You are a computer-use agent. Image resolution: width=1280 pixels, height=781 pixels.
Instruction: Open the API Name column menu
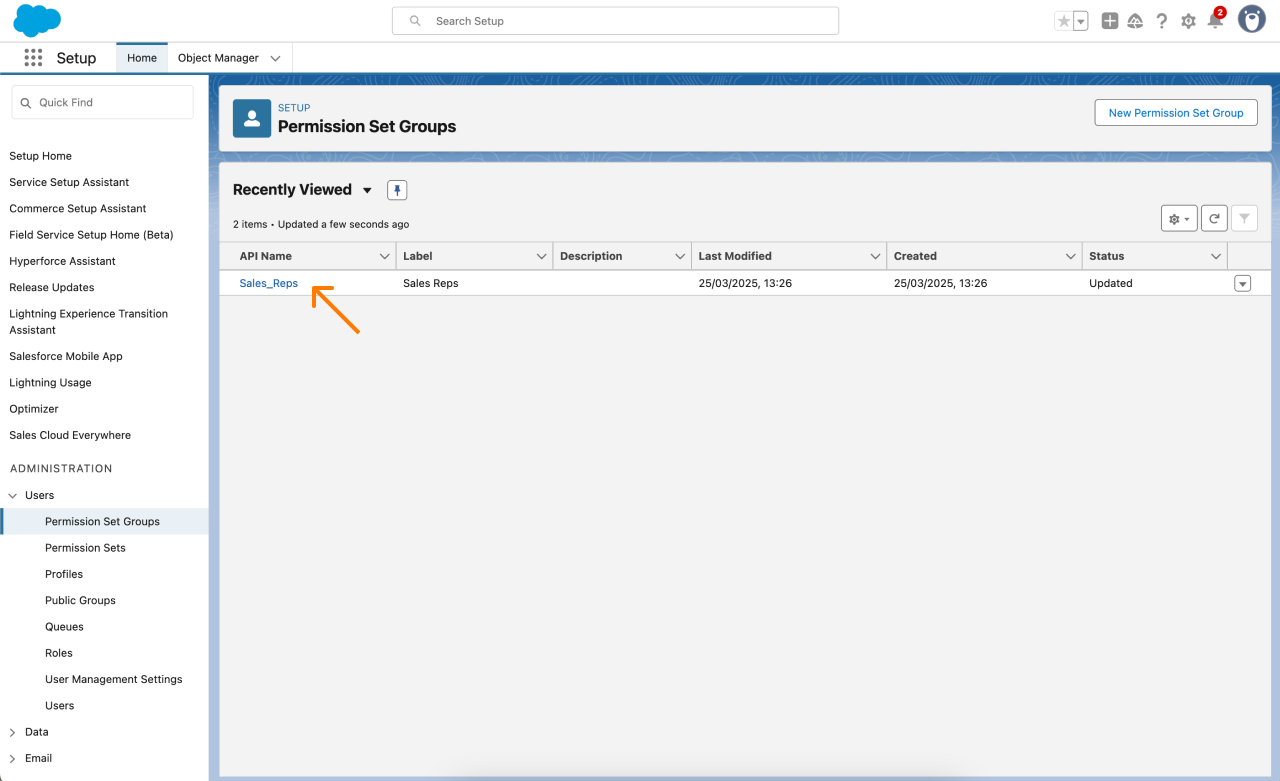point(385,257)
